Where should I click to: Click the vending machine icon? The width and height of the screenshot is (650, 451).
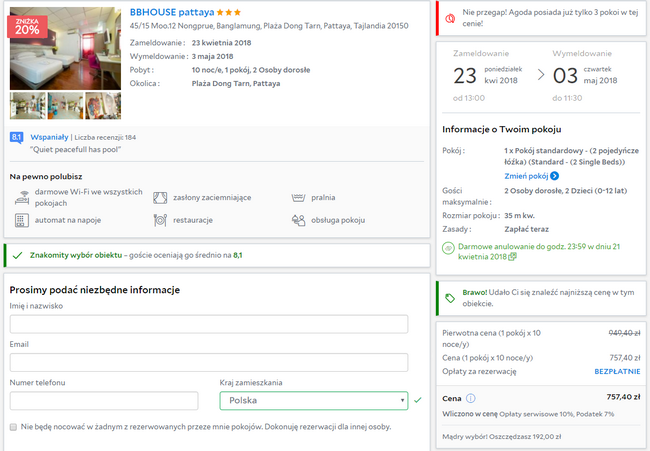pos(22,219)
